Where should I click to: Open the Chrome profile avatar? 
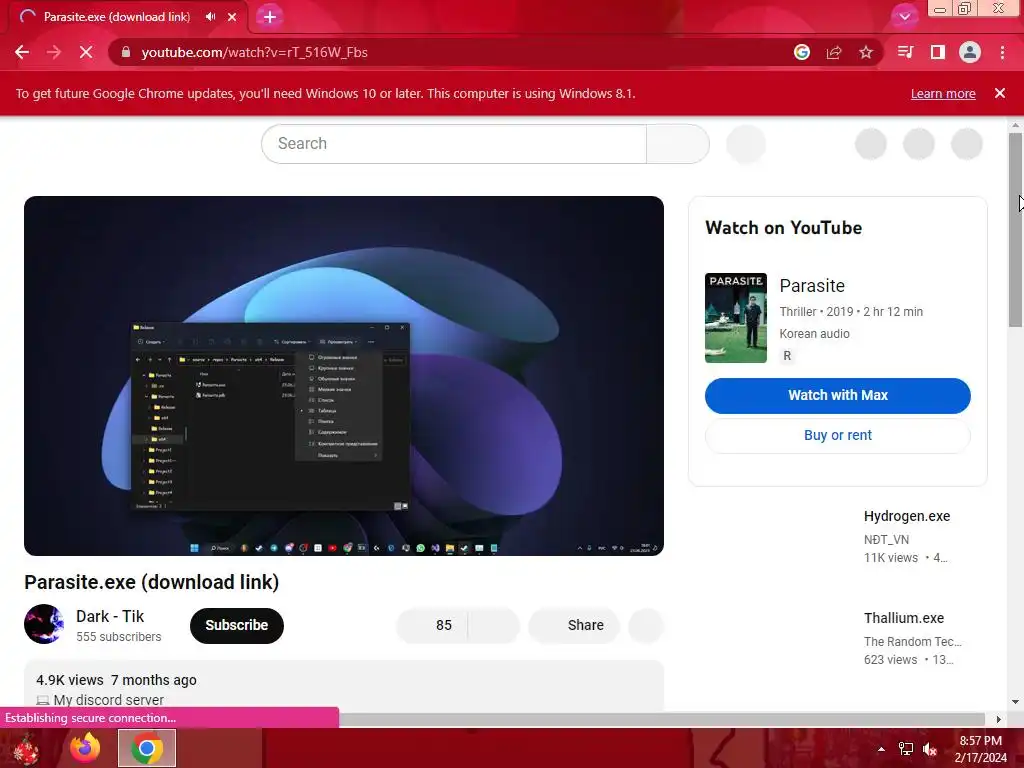[970, 52]
